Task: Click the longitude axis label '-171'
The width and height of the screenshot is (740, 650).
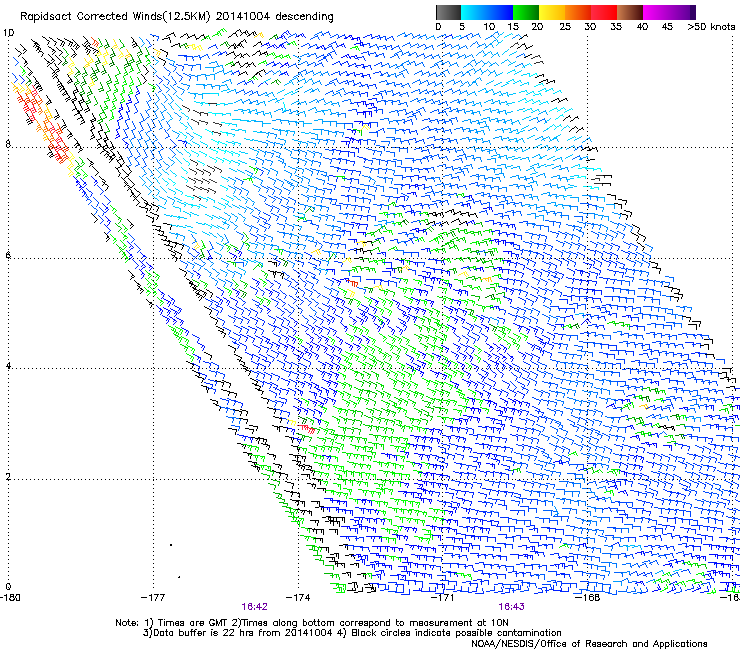Action: click(443, 598)
